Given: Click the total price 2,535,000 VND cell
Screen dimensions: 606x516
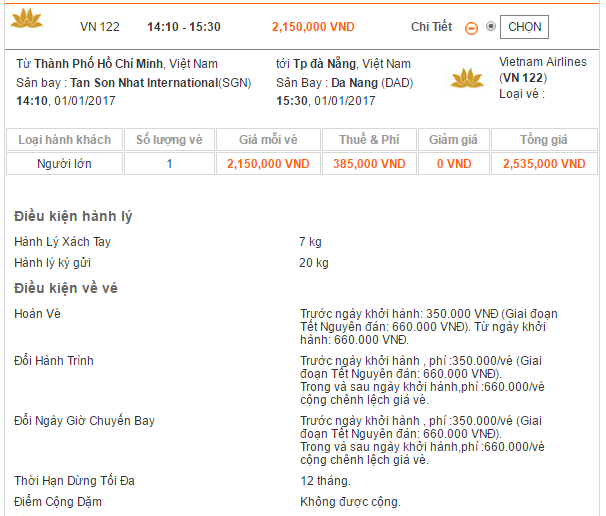Looking at the screenshot, I should click(544, 163).
